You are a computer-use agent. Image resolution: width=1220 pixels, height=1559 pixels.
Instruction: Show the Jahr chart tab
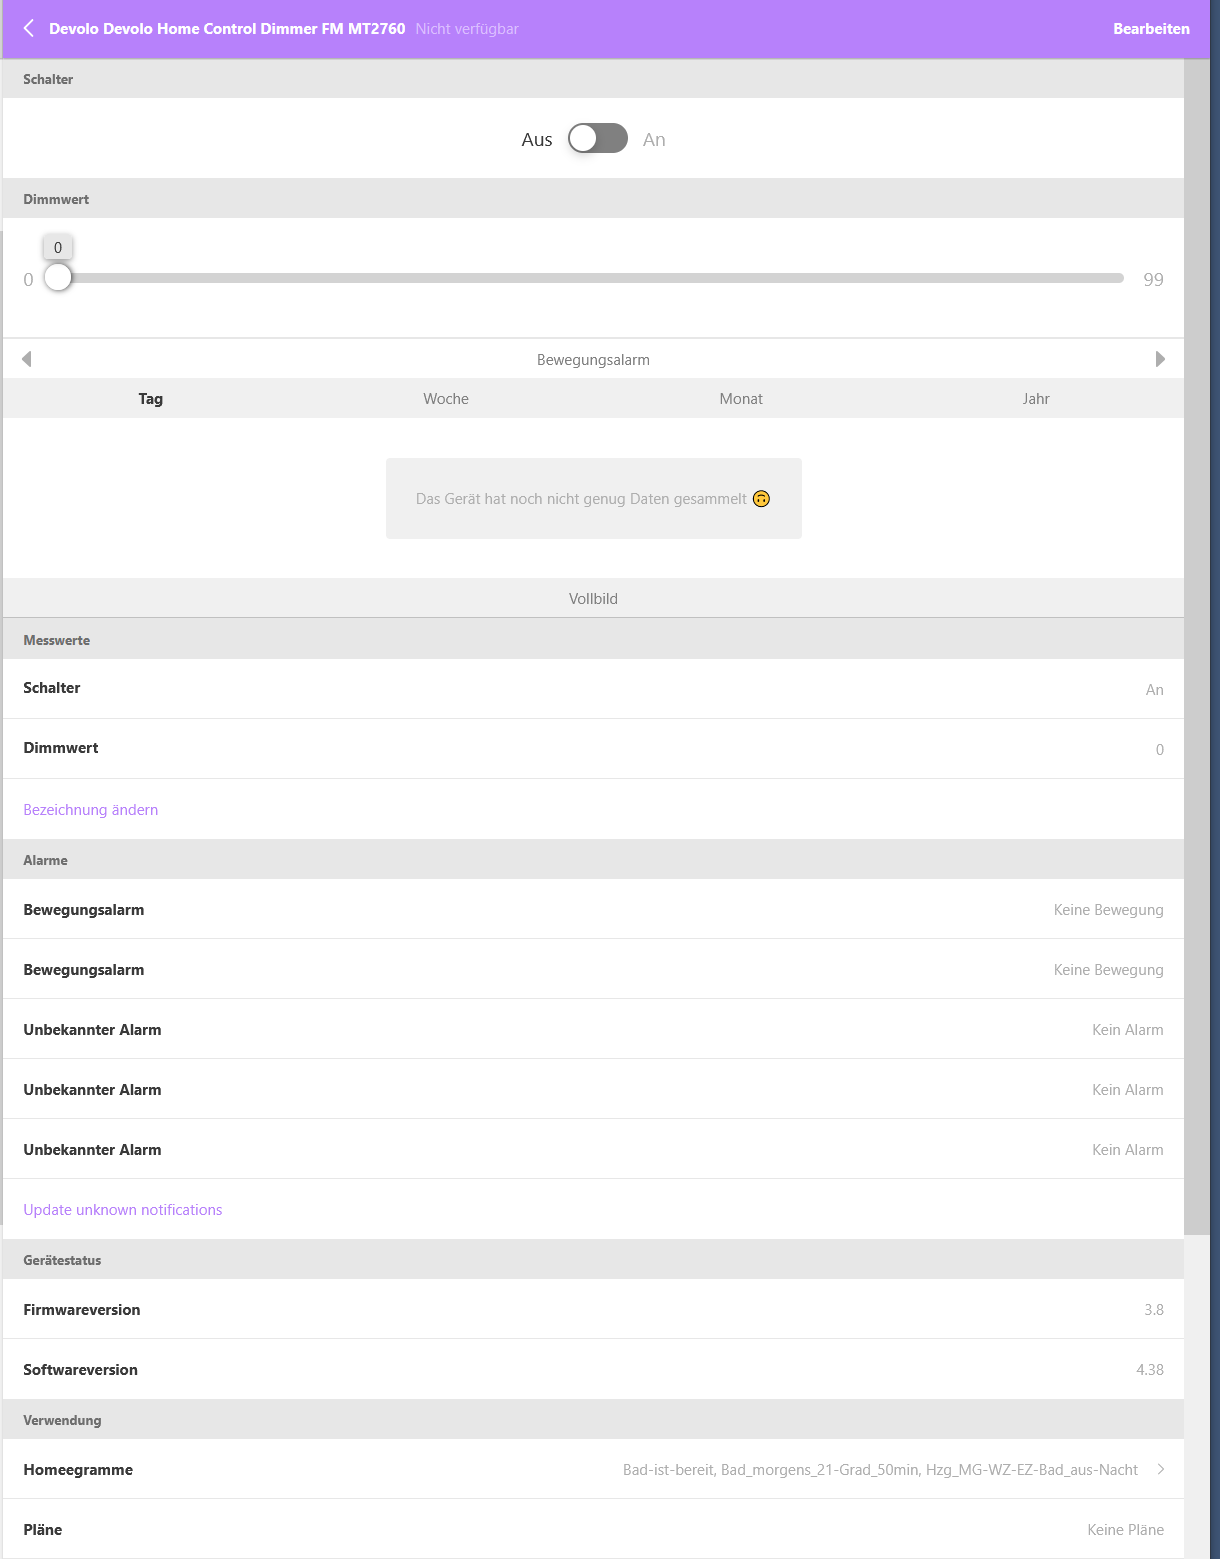click(x=1036, y=399)
